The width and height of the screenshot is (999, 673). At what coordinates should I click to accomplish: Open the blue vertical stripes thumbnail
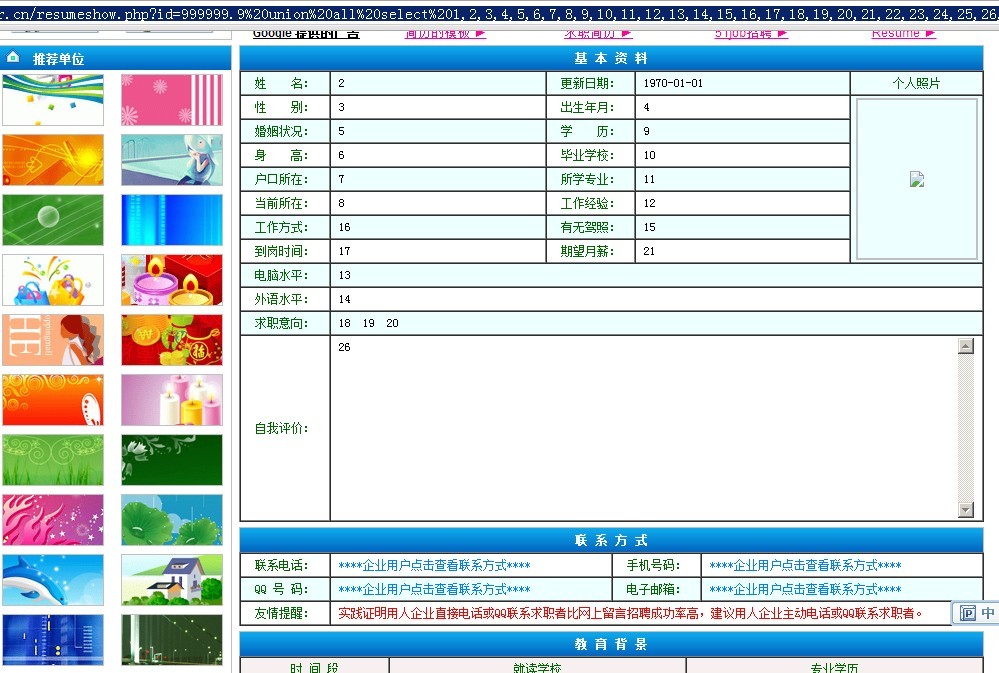click(172, 220)
